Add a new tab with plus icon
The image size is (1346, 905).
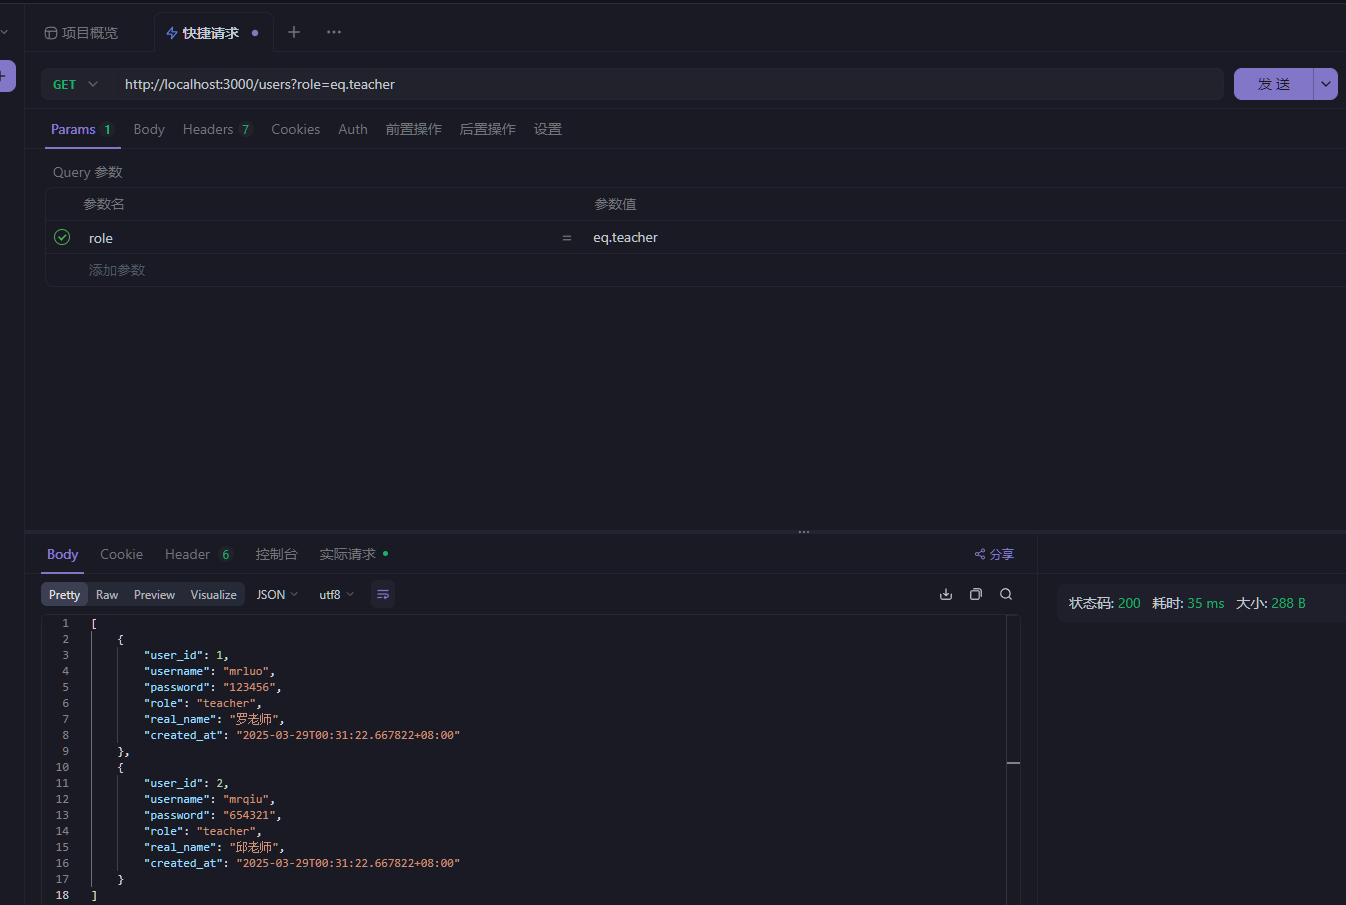[294, 32]
